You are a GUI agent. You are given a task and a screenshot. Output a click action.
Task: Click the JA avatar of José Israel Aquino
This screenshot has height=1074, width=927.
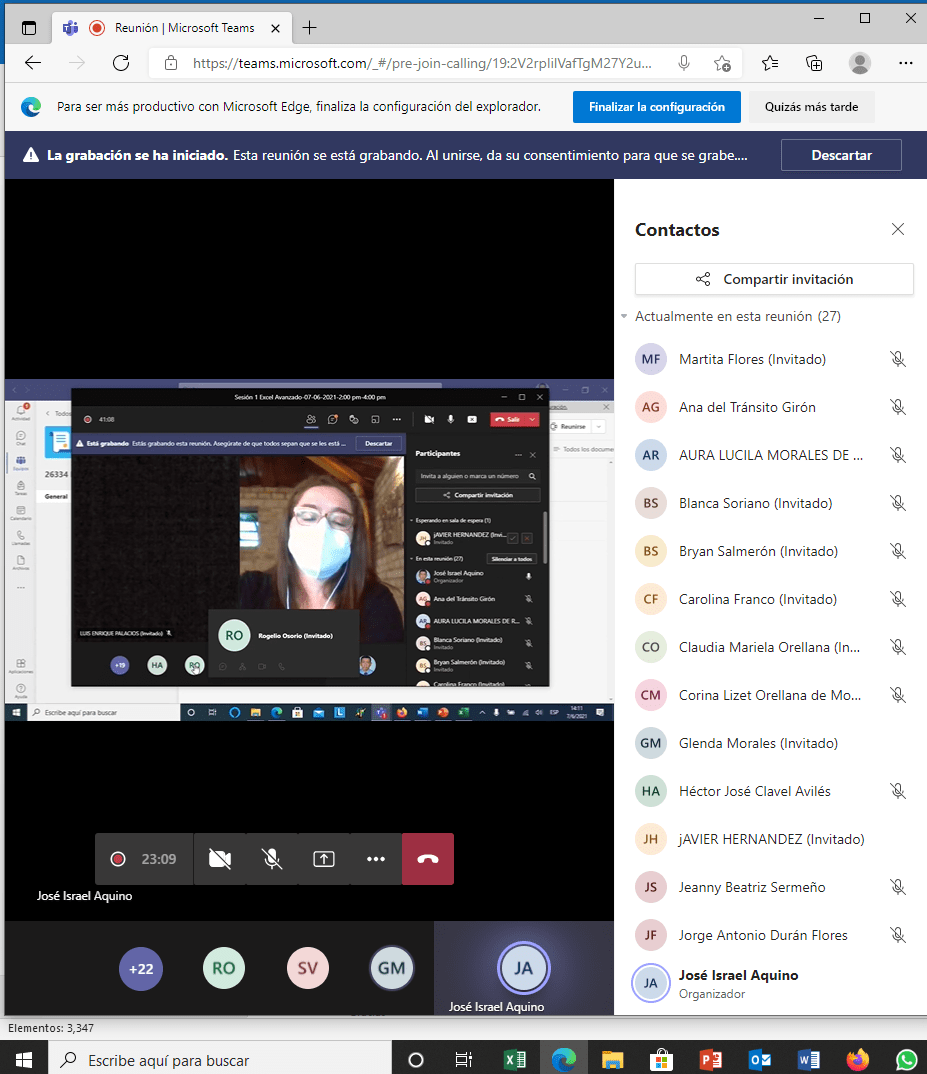[523, 968]
